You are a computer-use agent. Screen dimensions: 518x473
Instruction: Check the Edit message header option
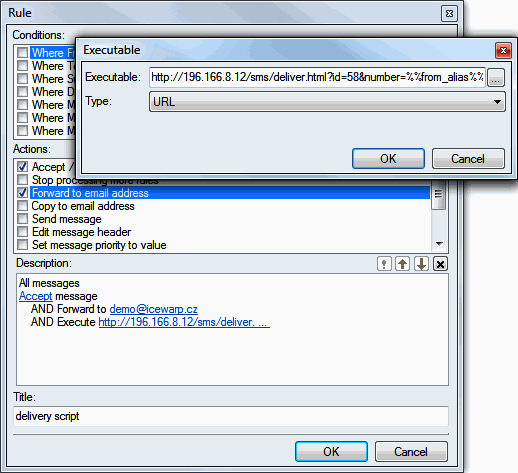[x=22, y=232]
